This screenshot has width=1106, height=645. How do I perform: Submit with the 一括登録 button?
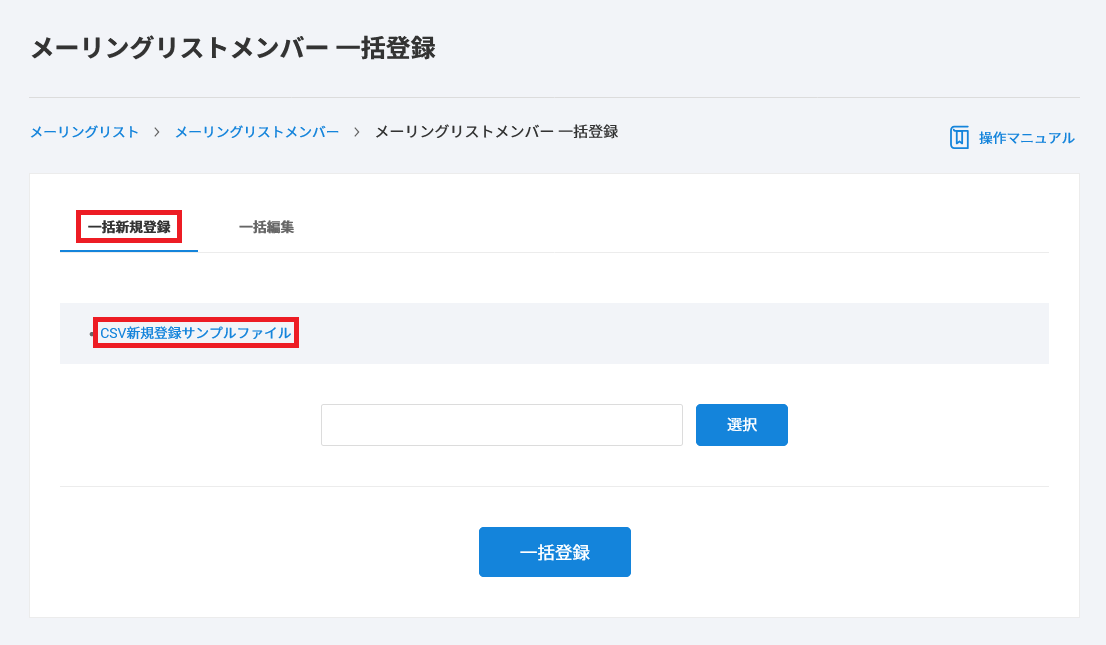[554, 552]
